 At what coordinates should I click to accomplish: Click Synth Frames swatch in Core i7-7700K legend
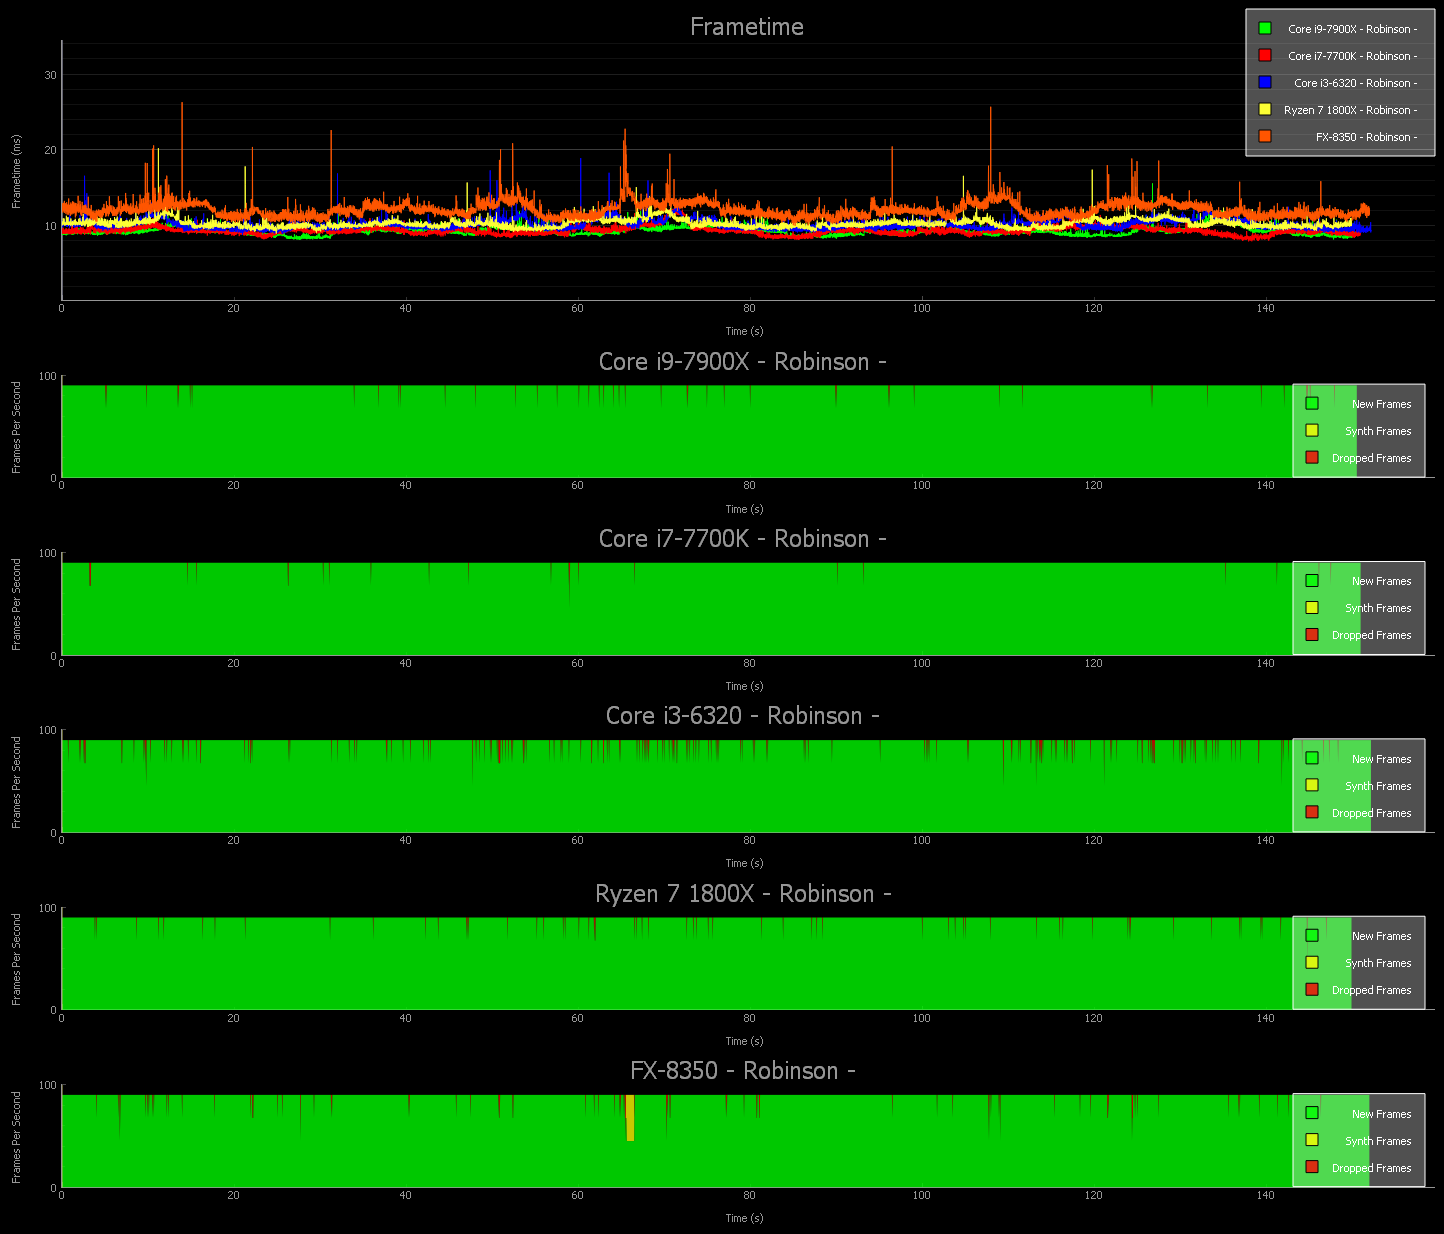1312,607
